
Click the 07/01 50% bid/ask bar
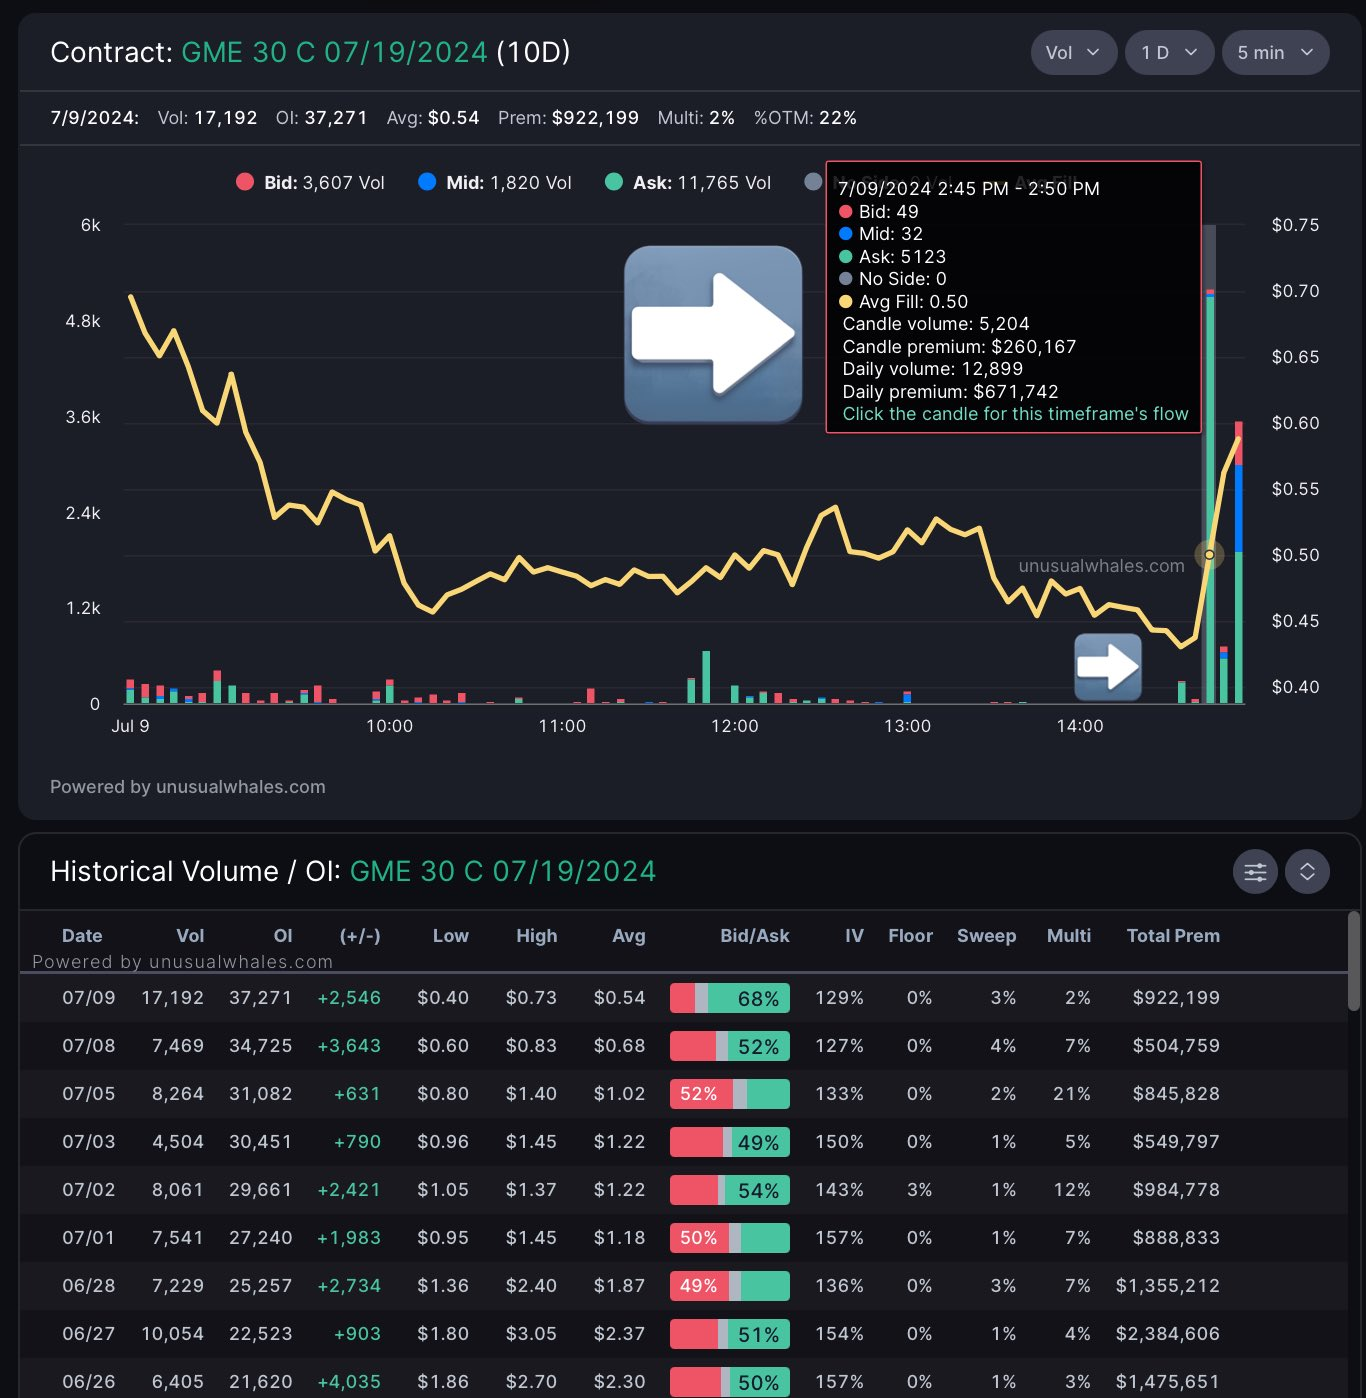coord(730,1238)
